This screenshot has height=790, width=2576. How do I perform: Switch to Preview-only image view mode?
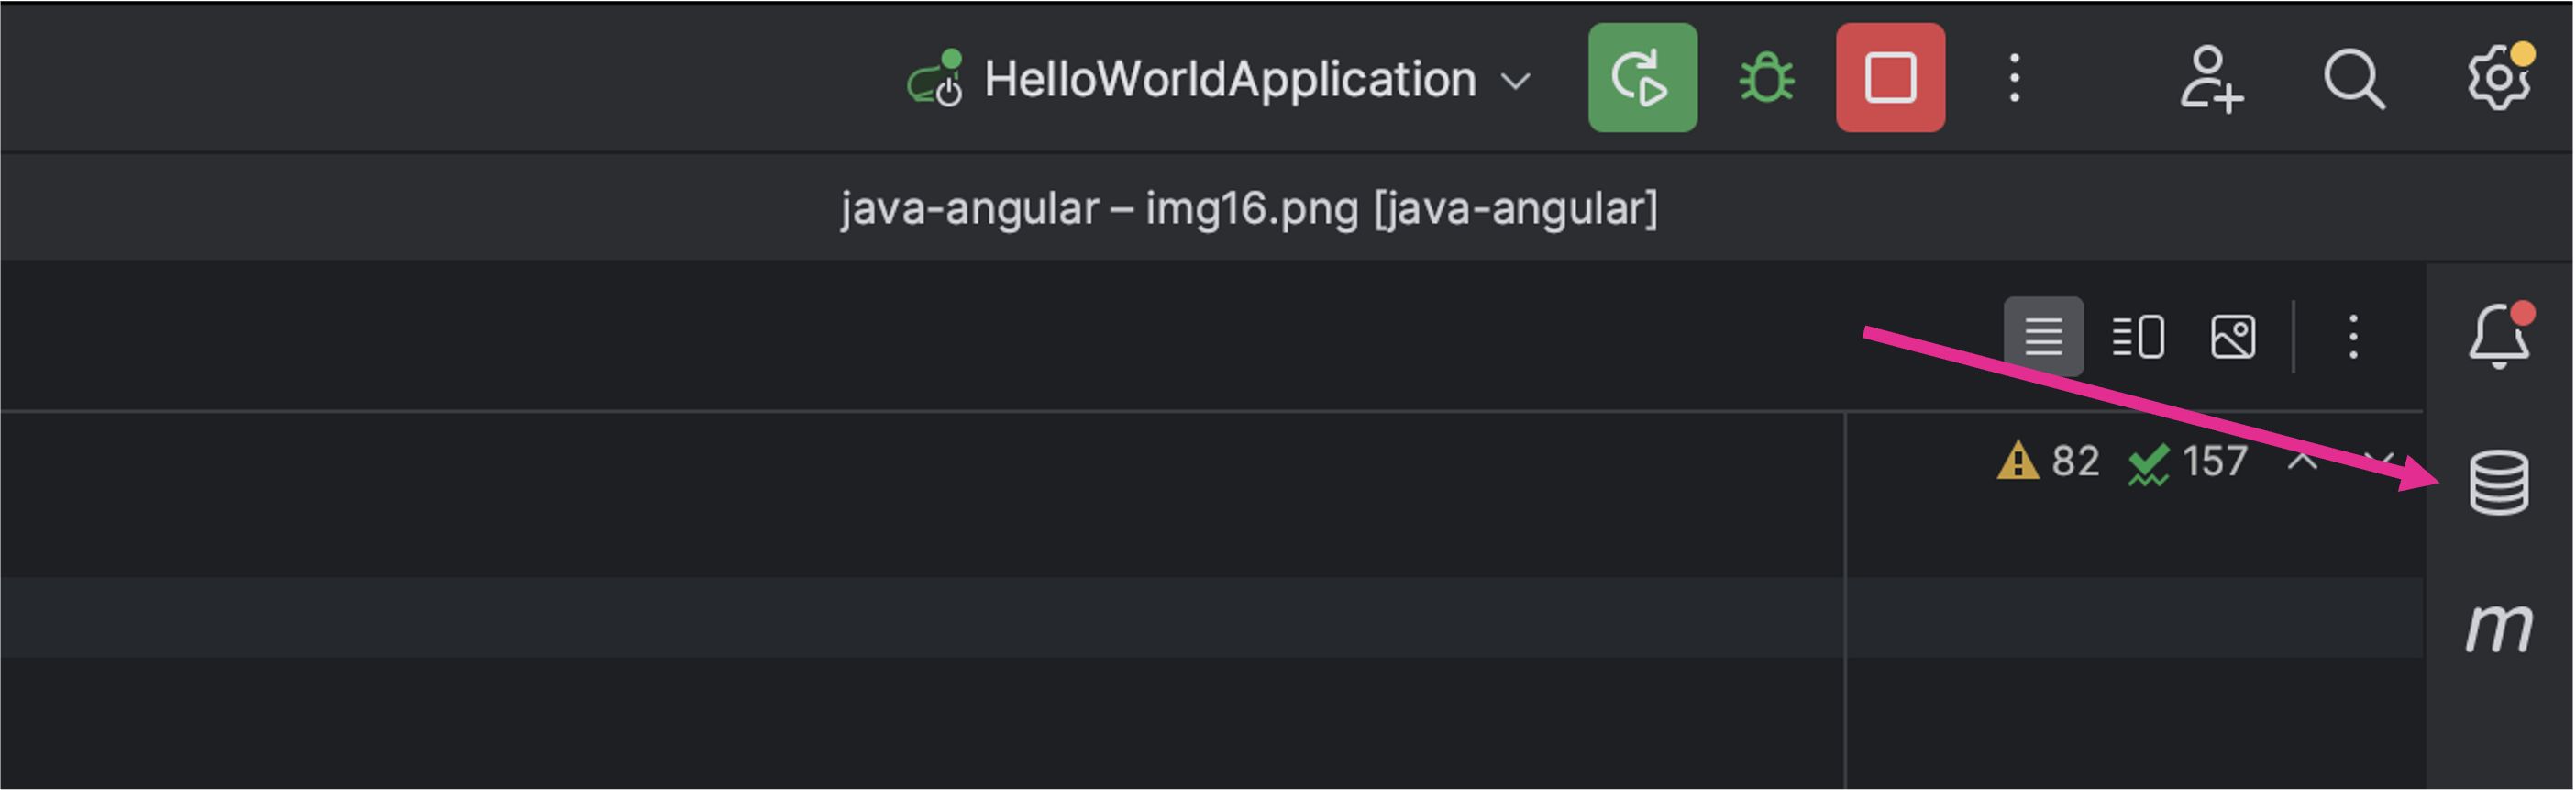pos(2233,336)
